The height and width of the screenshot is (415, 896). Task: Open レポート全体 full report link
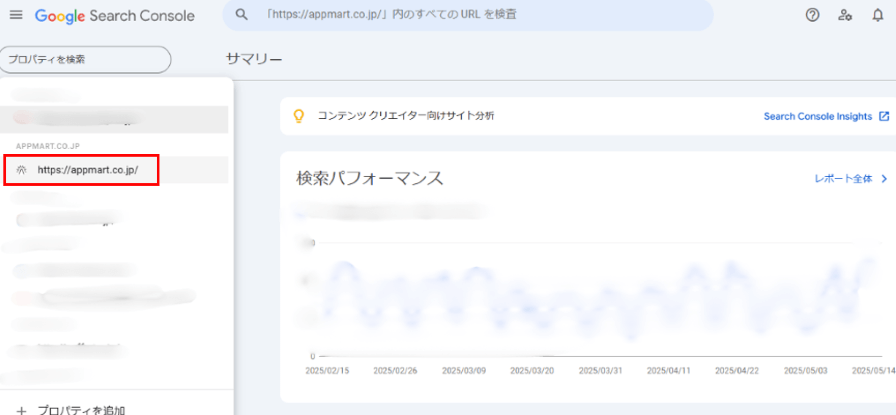(x=843, y=179)
